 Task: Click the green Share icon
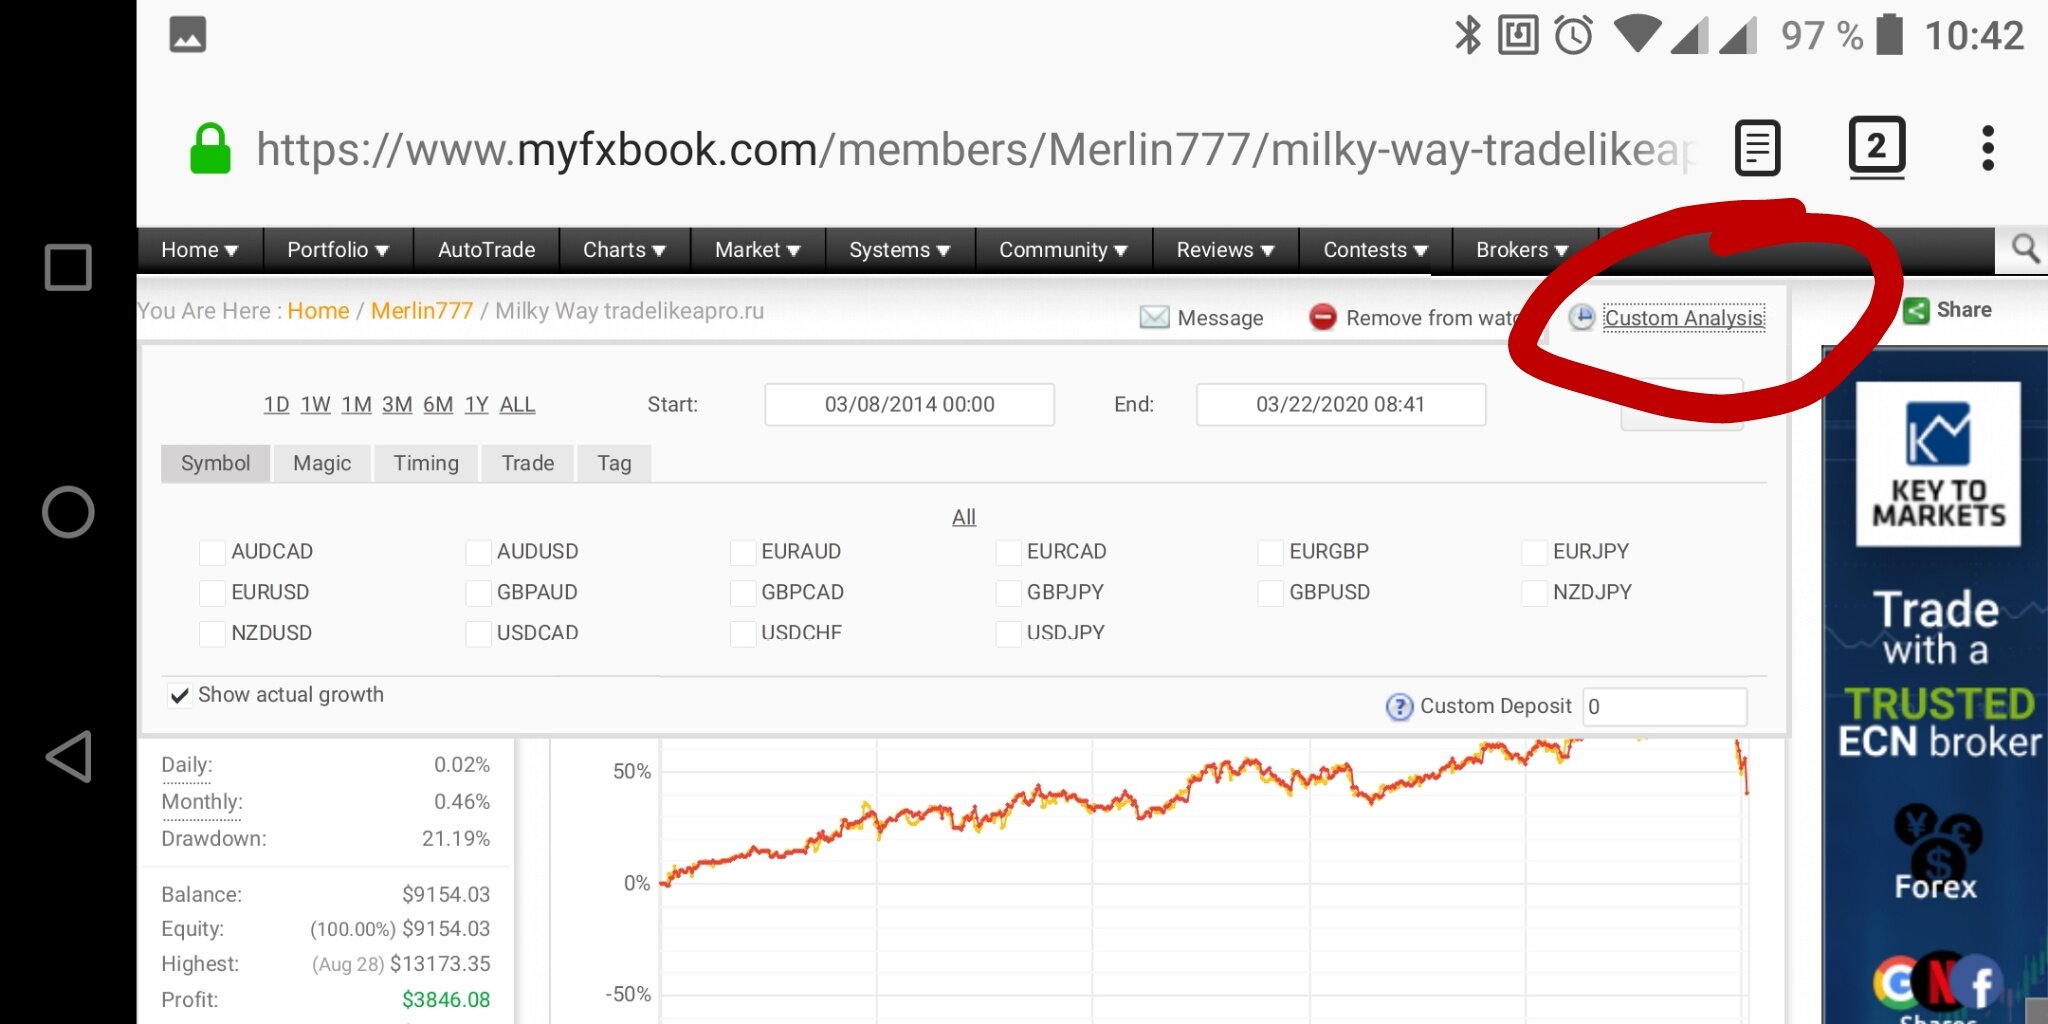point(1915,311)
